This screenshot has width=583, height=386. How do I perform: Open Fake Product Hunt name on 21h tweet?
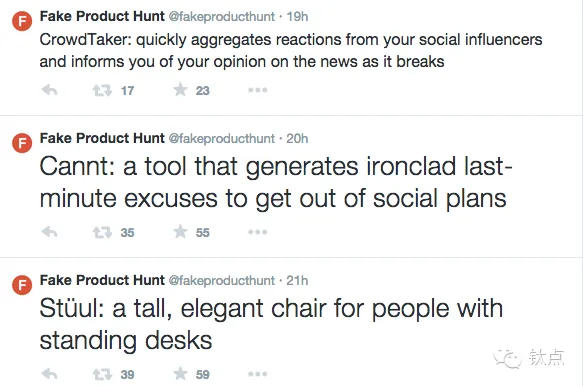102,280
